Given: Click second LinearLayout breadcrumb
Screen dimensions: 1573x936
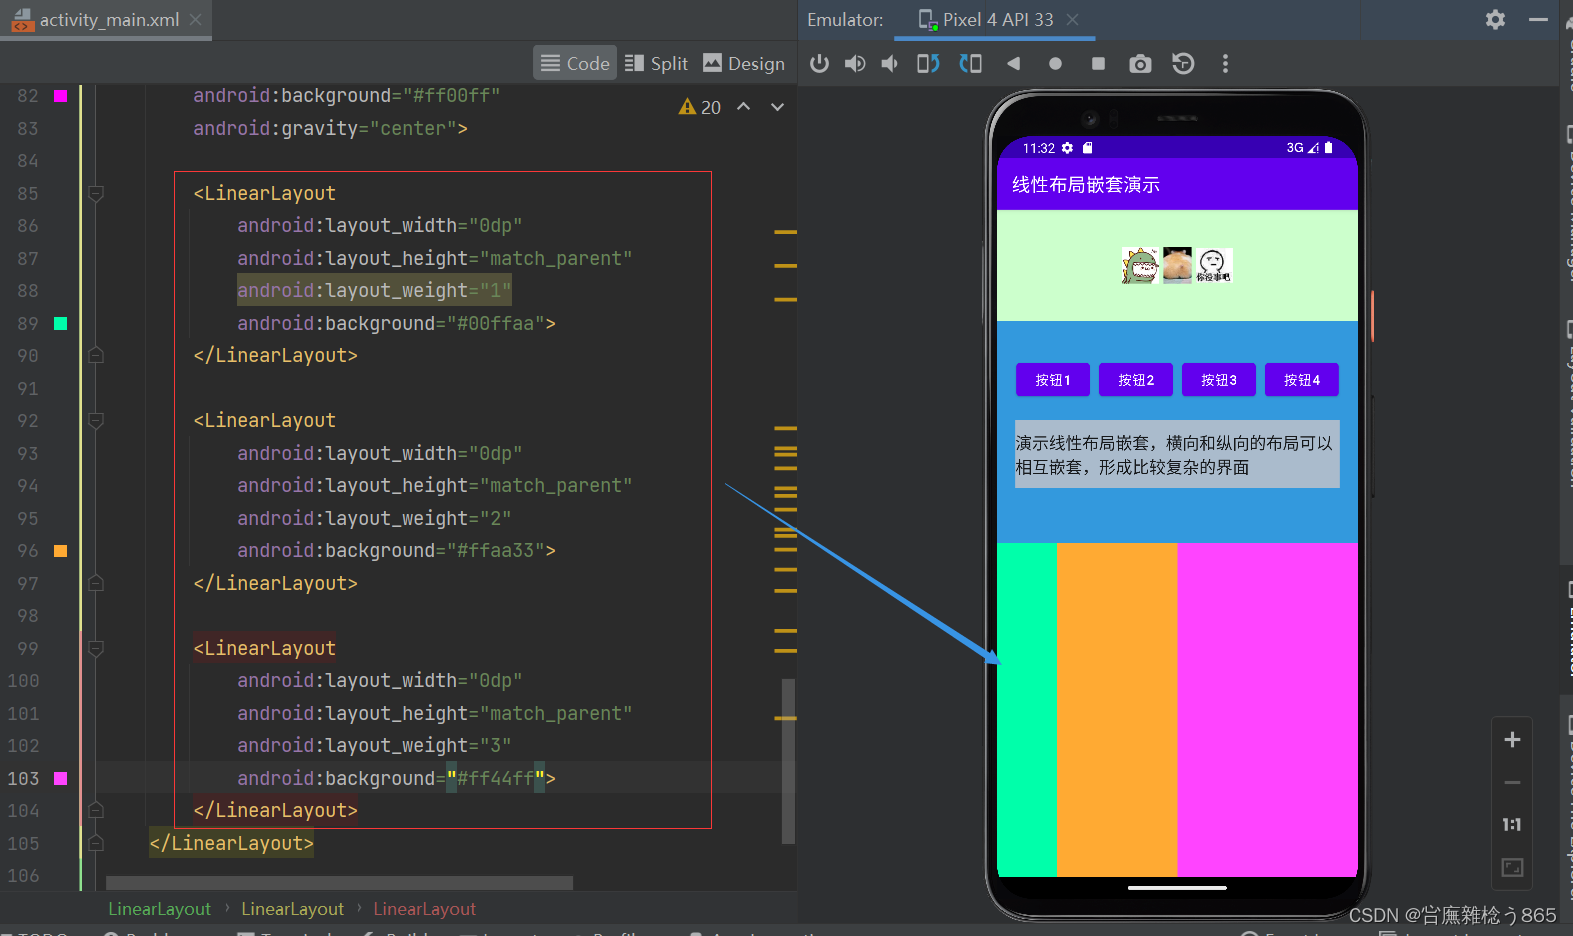Looking at the screenshot, I should tap(292, 909).
